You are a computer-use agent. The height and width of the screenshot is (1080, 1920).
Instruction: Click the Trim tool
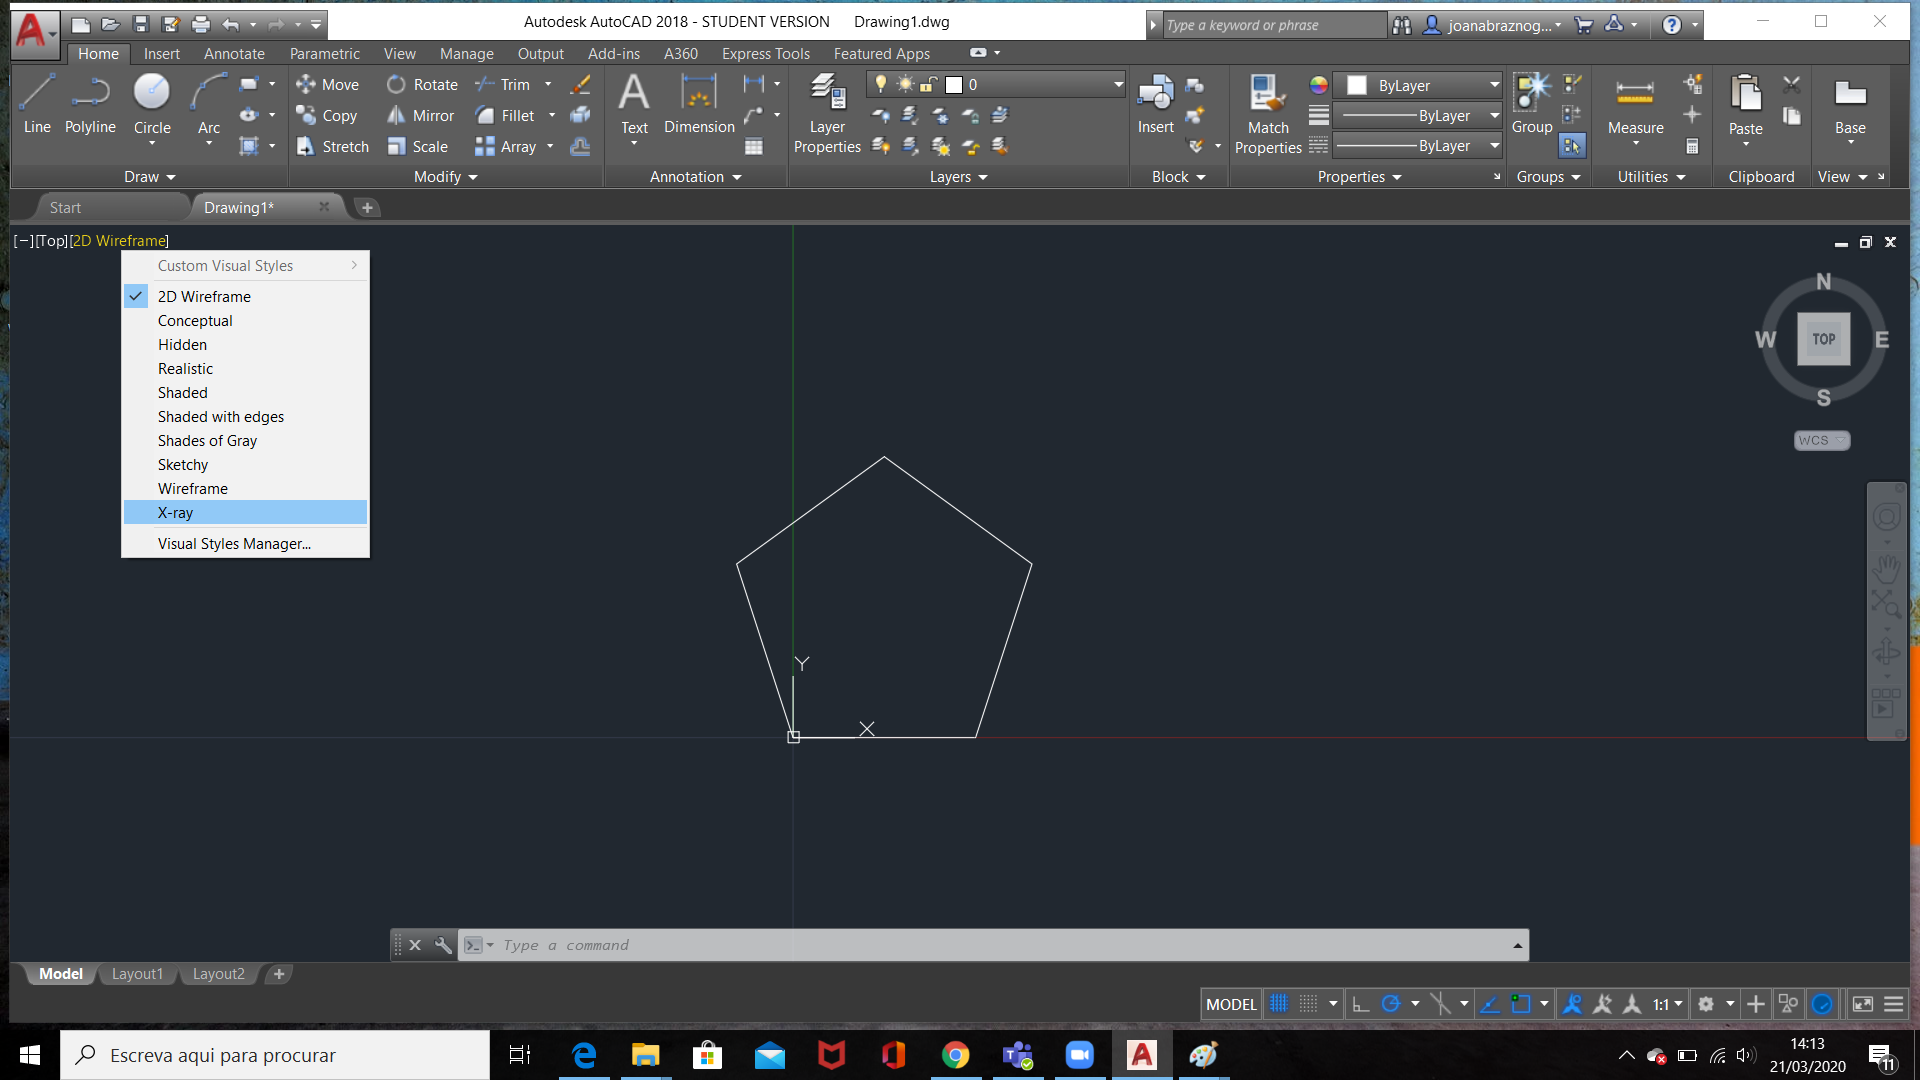click(503, 85)
